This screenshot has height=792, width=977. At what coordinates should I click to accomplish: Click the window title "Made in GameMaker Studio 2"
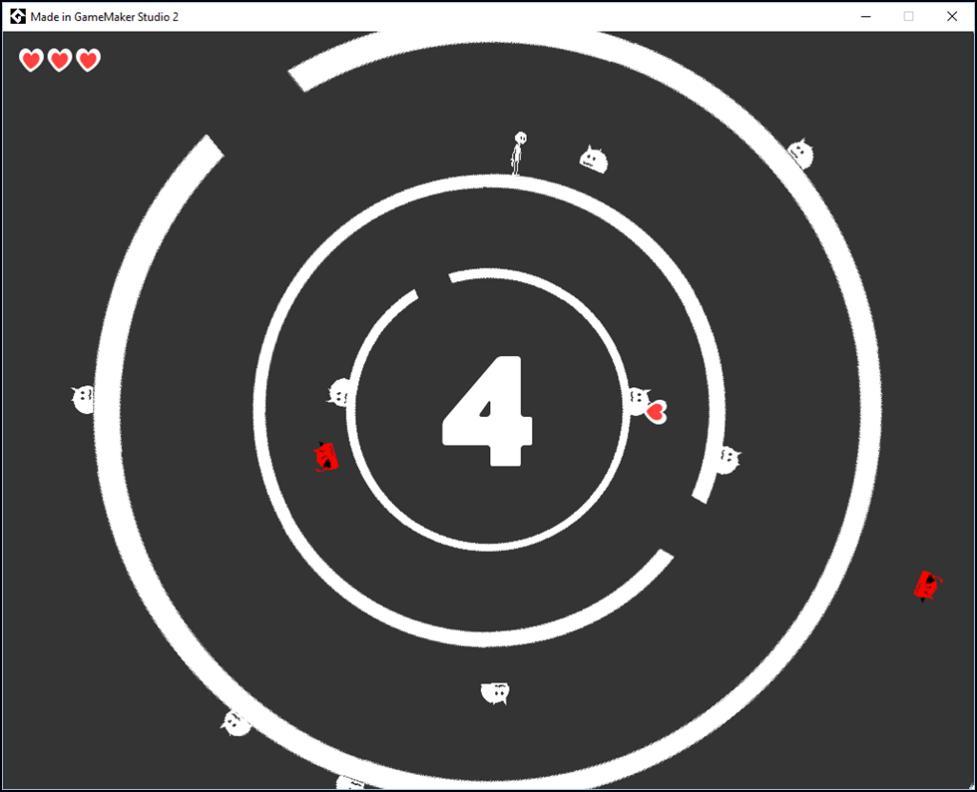105,17
